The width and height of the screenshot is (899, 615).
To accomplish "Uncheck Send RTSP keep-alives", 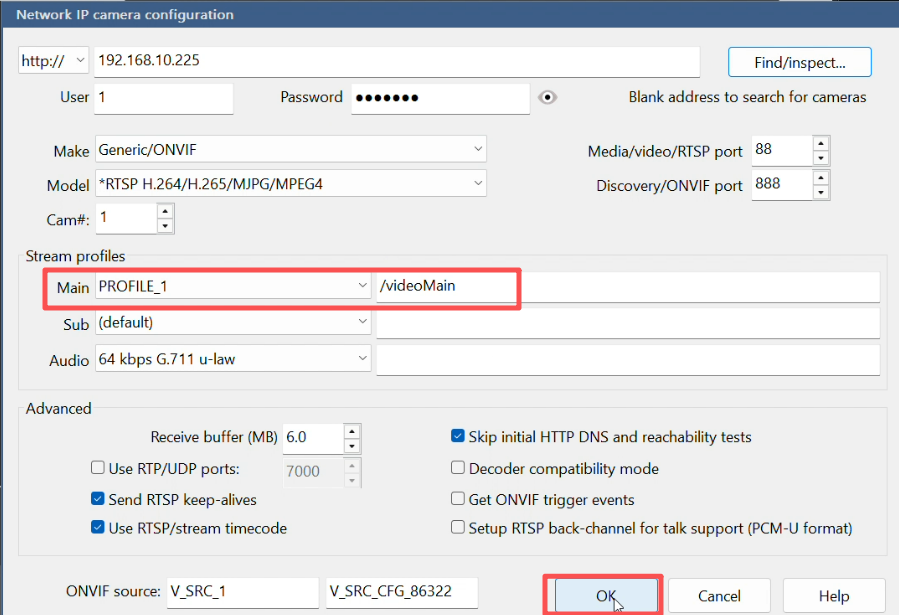I will [x=98, y=499].
